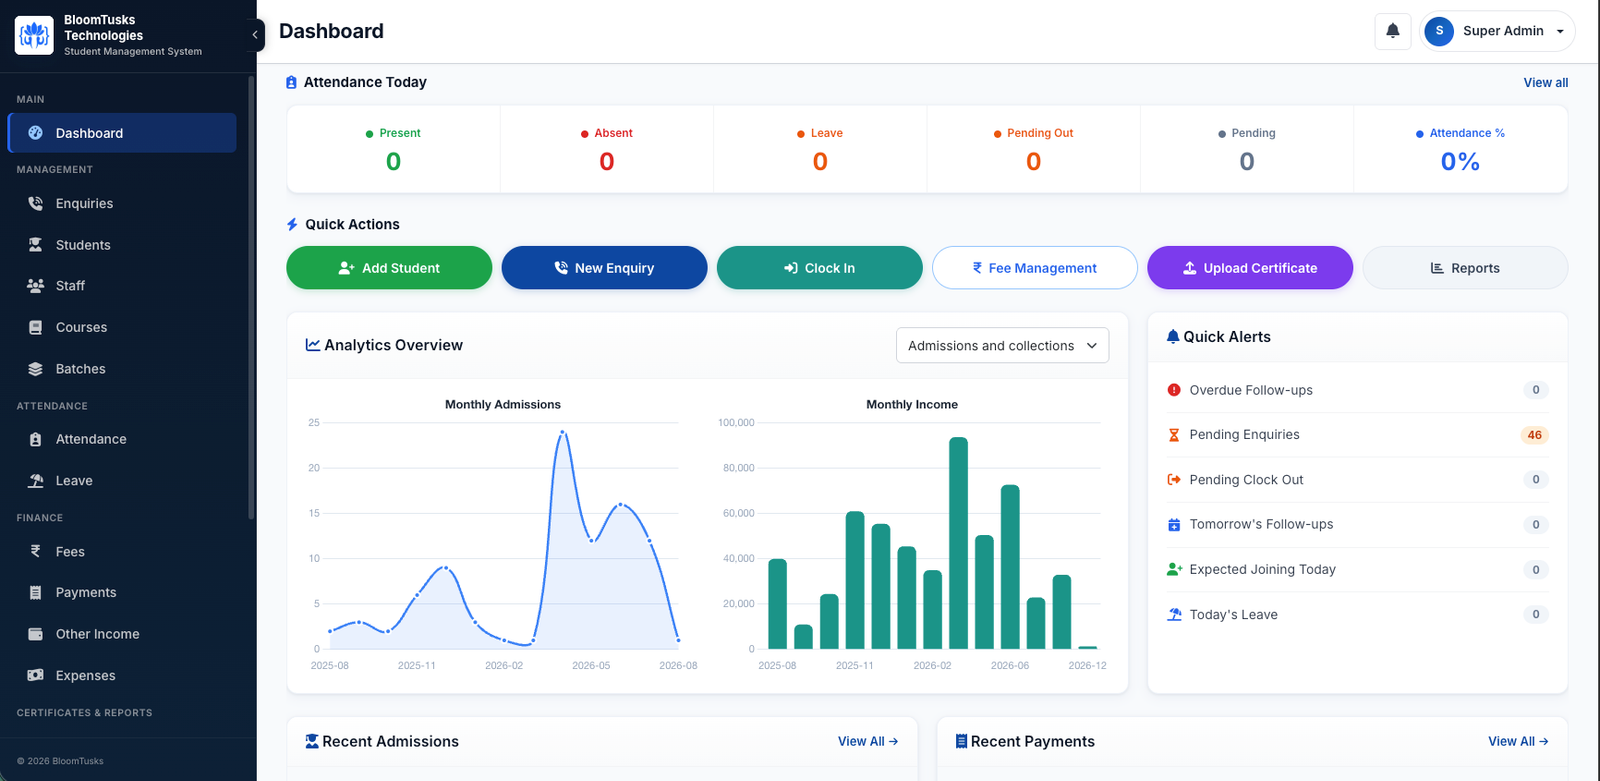The height and width of the screenshot is (781, 1600).
Task: Click the Attendance % stat card
Action: click(1460, 149)
